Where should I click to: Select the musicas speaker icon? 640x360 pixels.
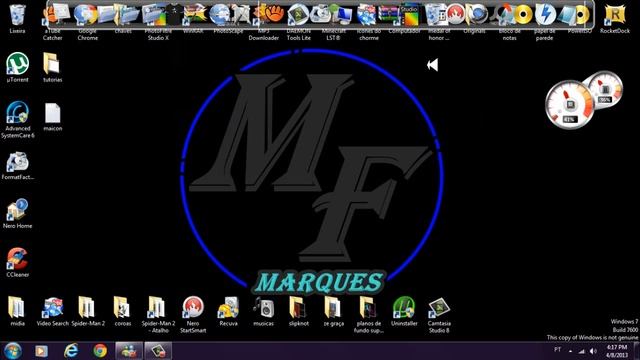click(263, 311)
